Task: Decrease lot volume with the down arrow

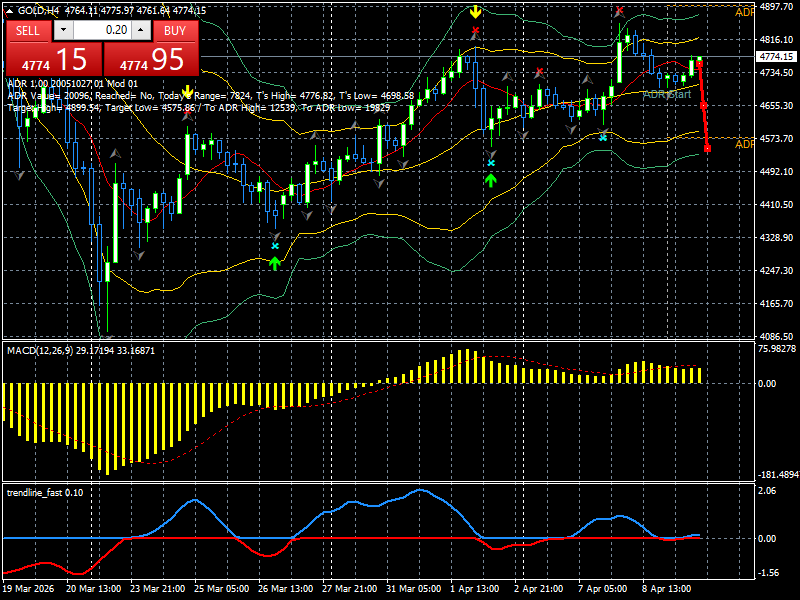Action: tap(63, 30)
